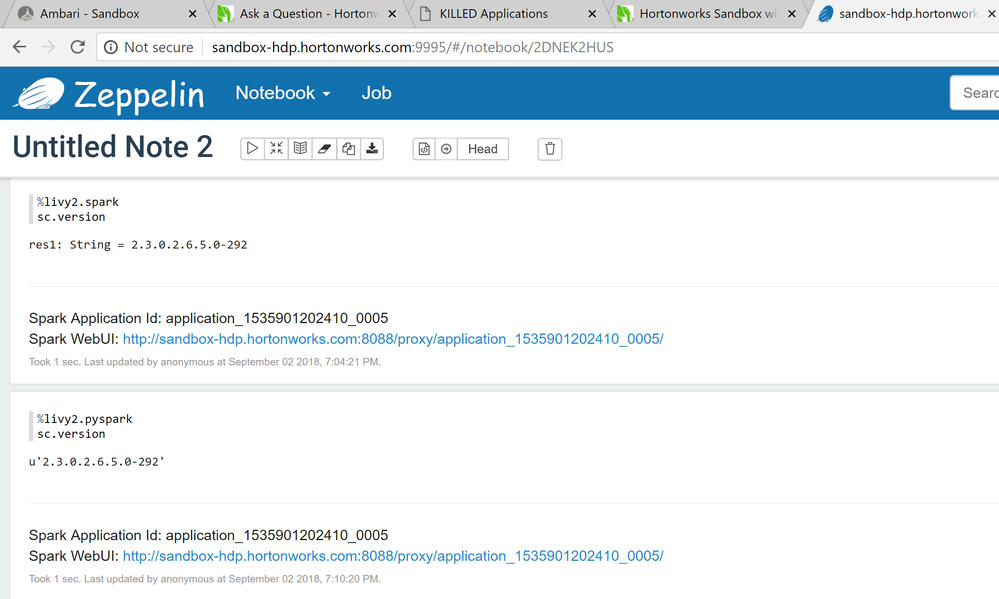The image size is (999, 599).
Task: Clone this note icon
Action: 349,148
